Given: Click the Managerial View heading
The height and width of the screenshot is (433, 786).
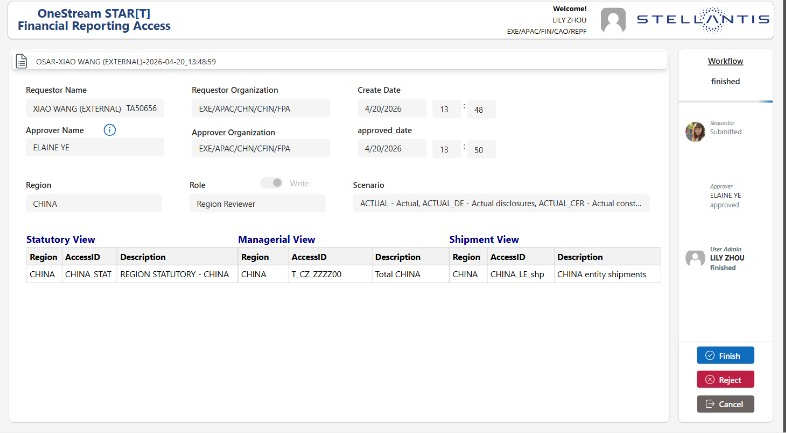Looking at the screenshot, I should tap(277, 240).
